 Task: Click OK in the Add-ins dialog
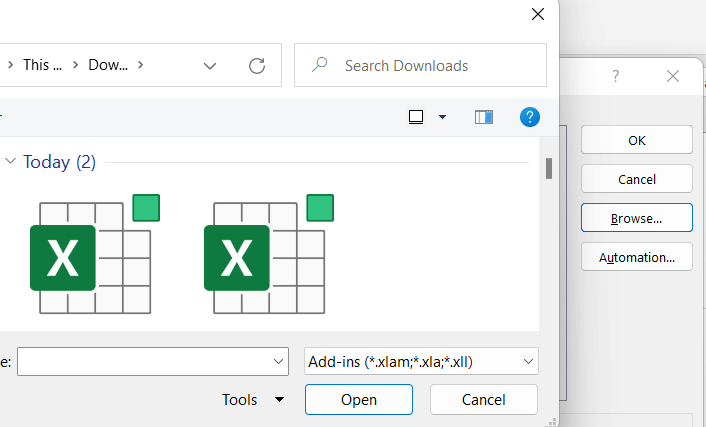pos(636,140)
